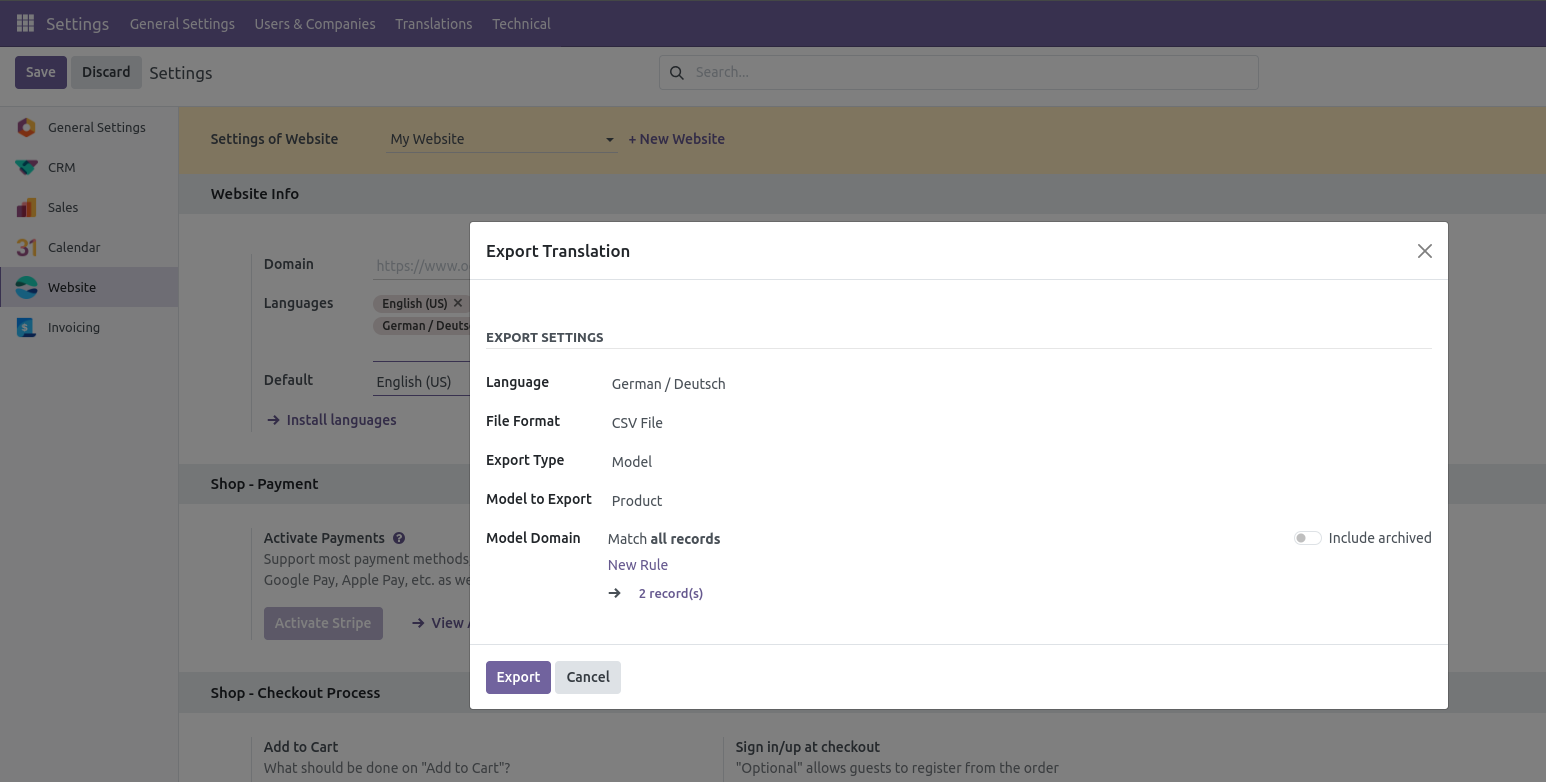1546x782 pixels.
Task: Click the Settings app title
Action: 77,23
